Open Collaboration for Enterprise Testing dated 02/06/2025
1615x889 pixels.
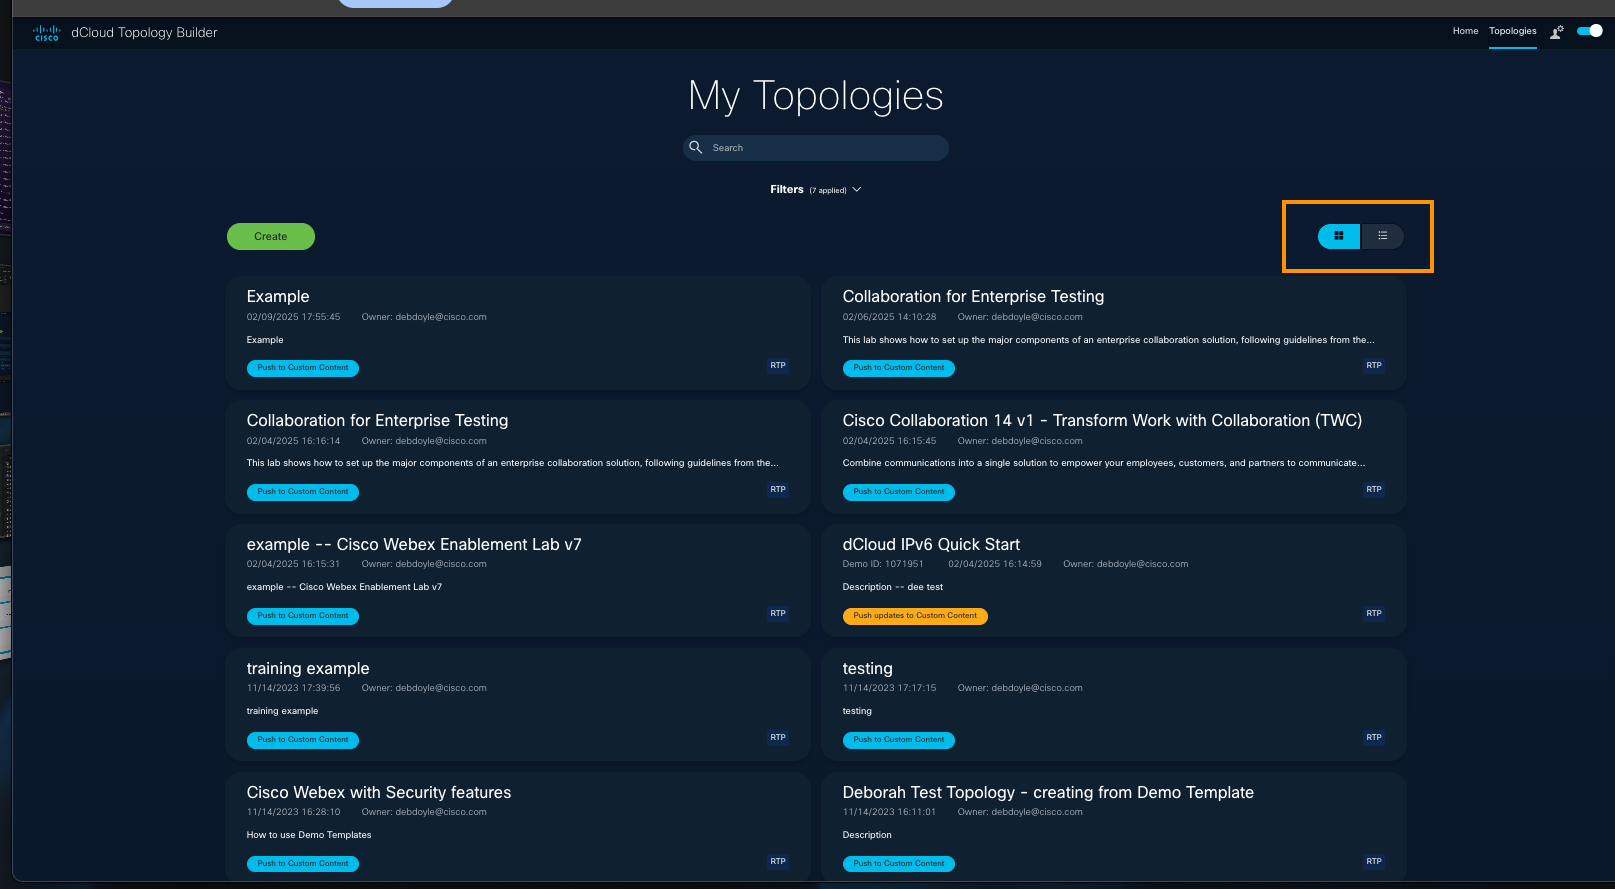(x=973, y=297)
